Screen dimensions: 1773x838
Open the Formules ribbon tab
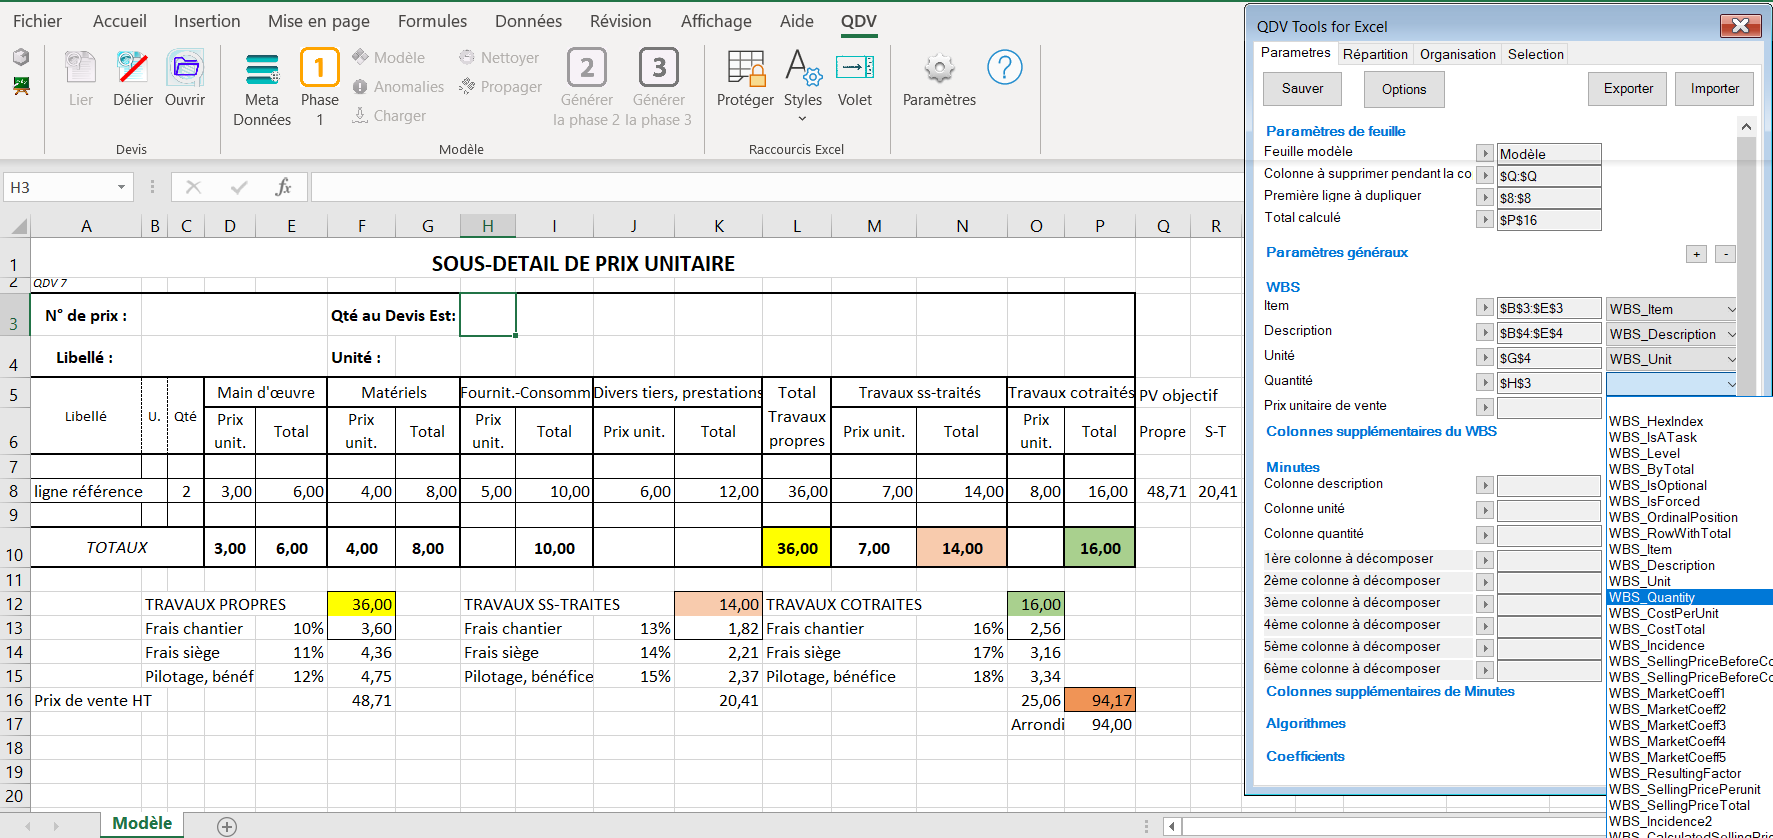pyautogui.click(x=432, y=21)
